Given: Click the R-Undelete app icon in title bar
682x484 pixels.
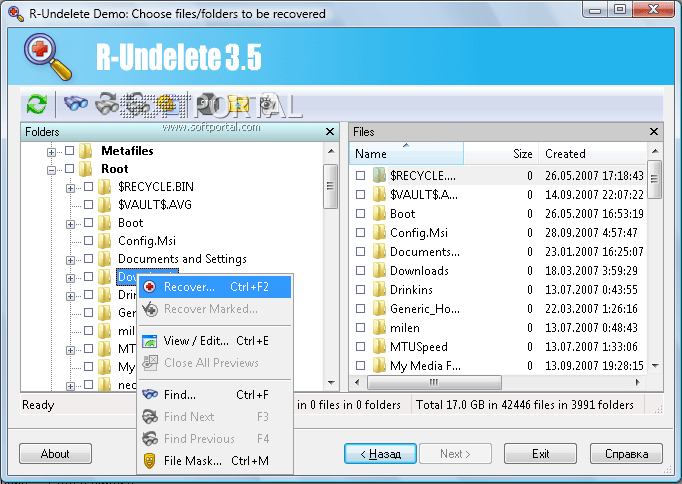Looking at the screenshot, I should click(x=16, y=13).
